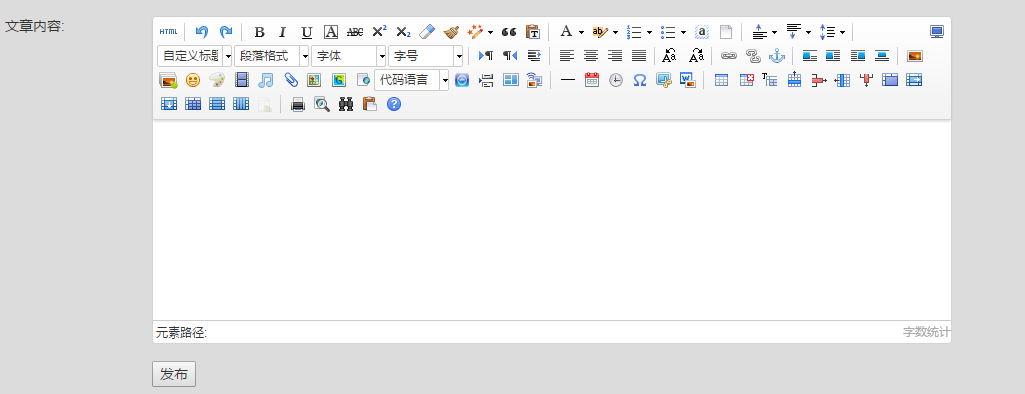Viewport: 1025px width, 394px height.
Task: Toggle underline formatting
Action: point(307,32)
